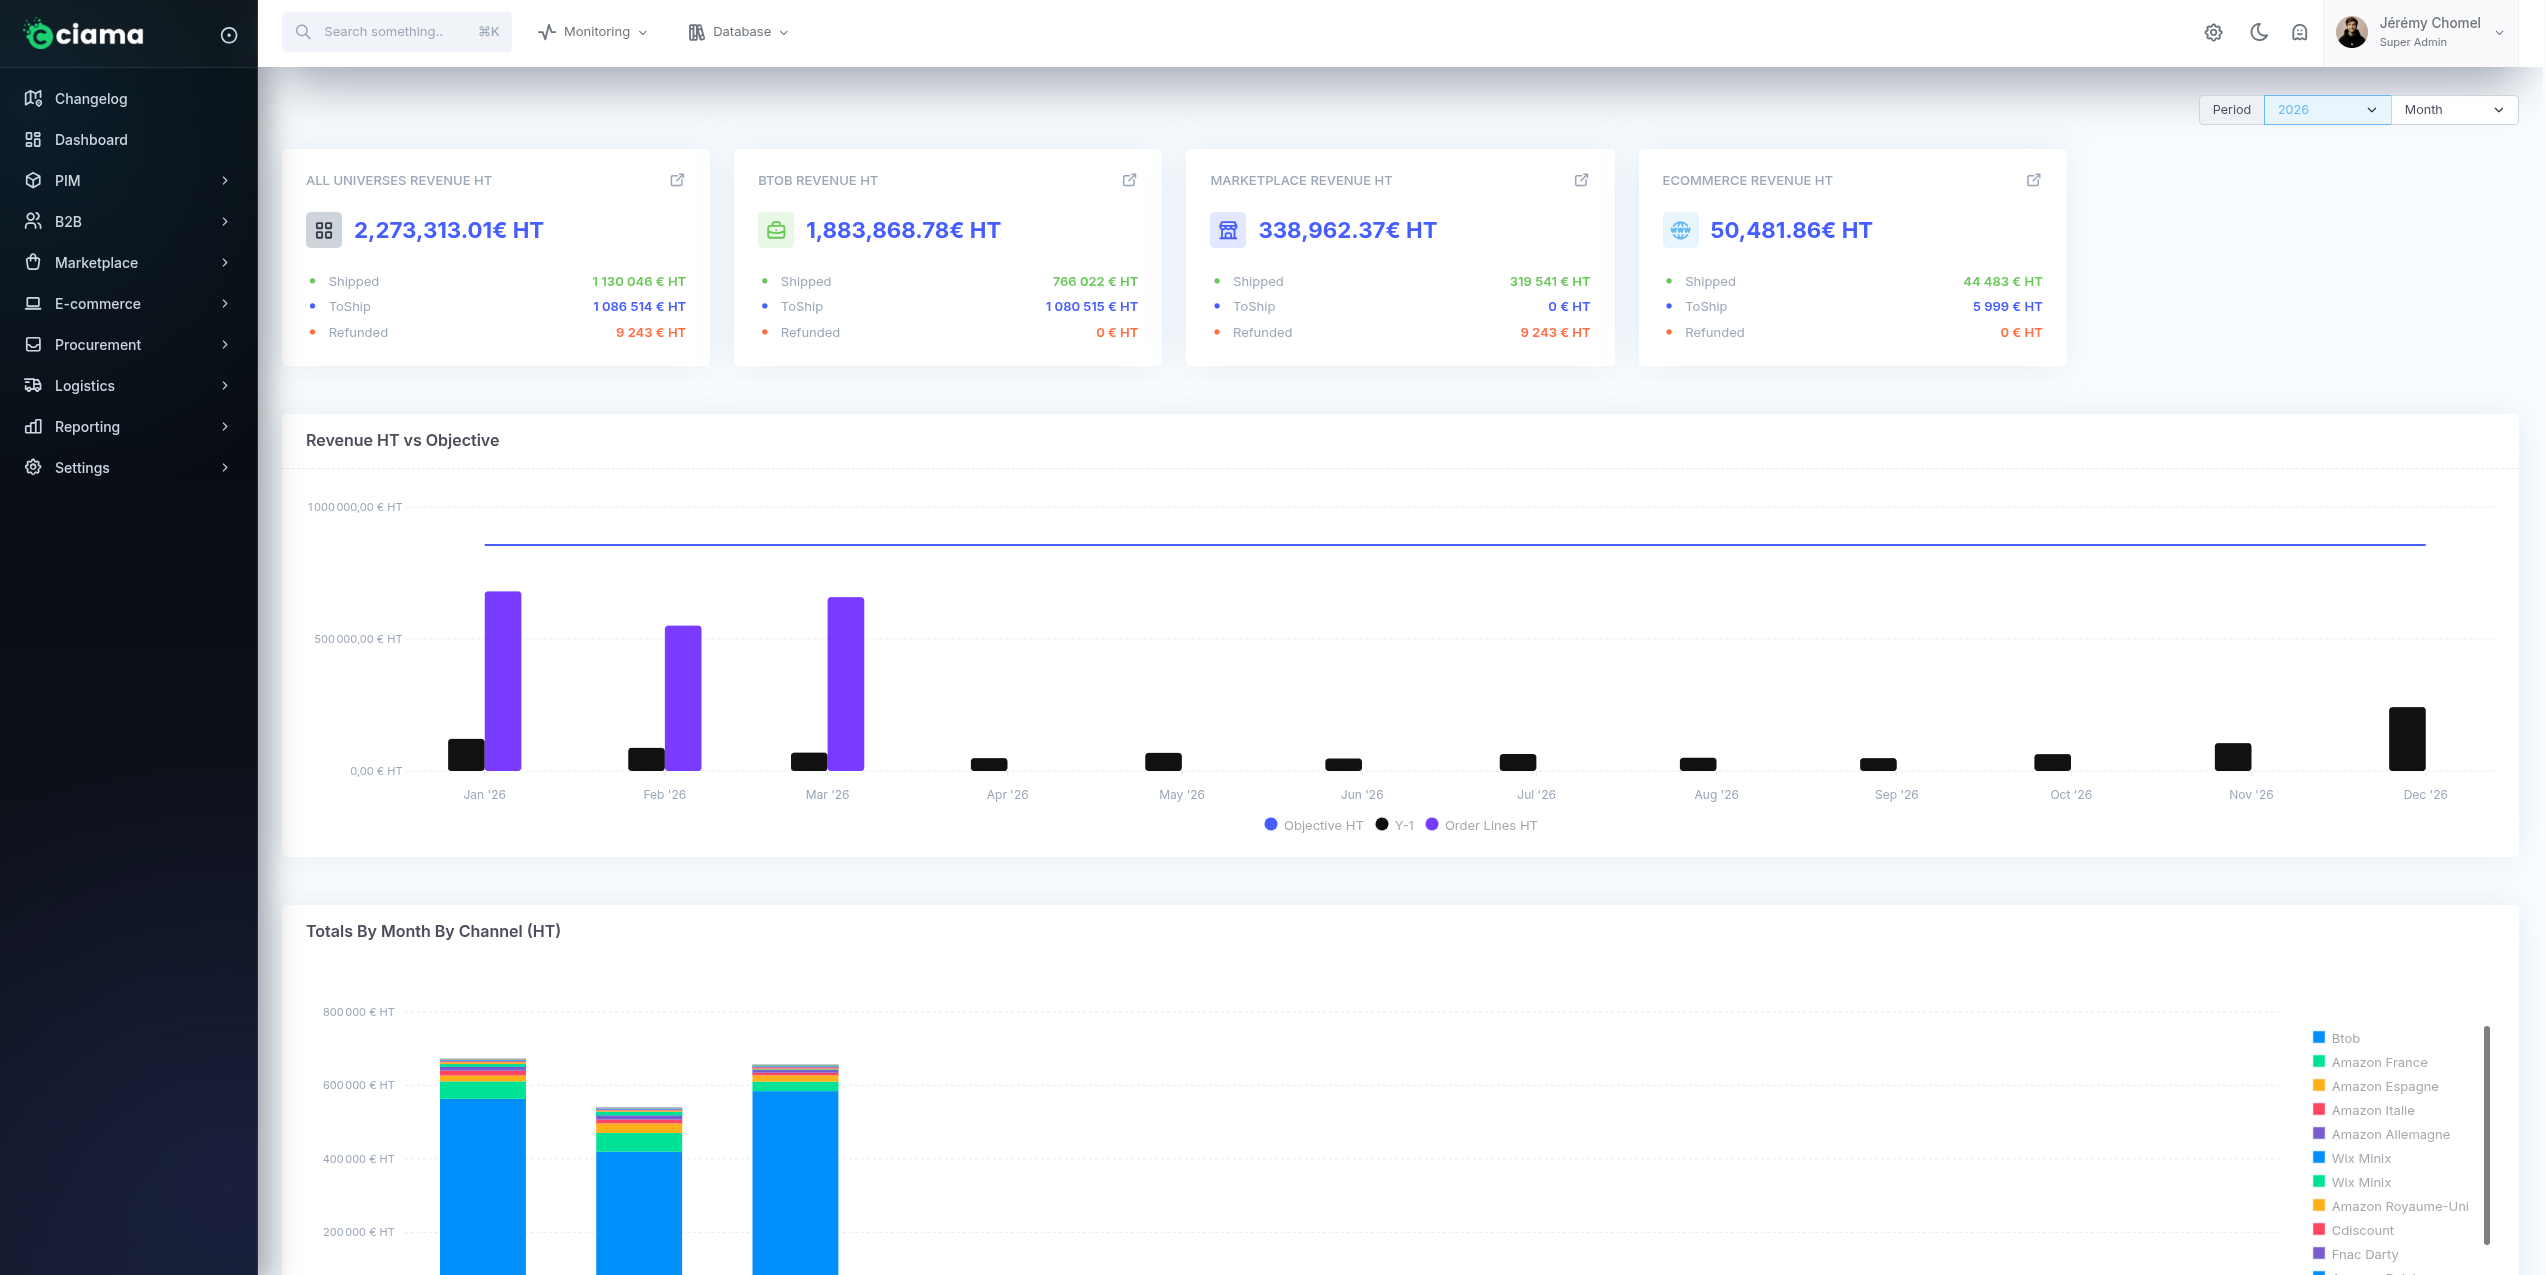This screenshot has width=2546, height=1275.
Task: Open the Logistics section
Action: (x=128, y=385)
